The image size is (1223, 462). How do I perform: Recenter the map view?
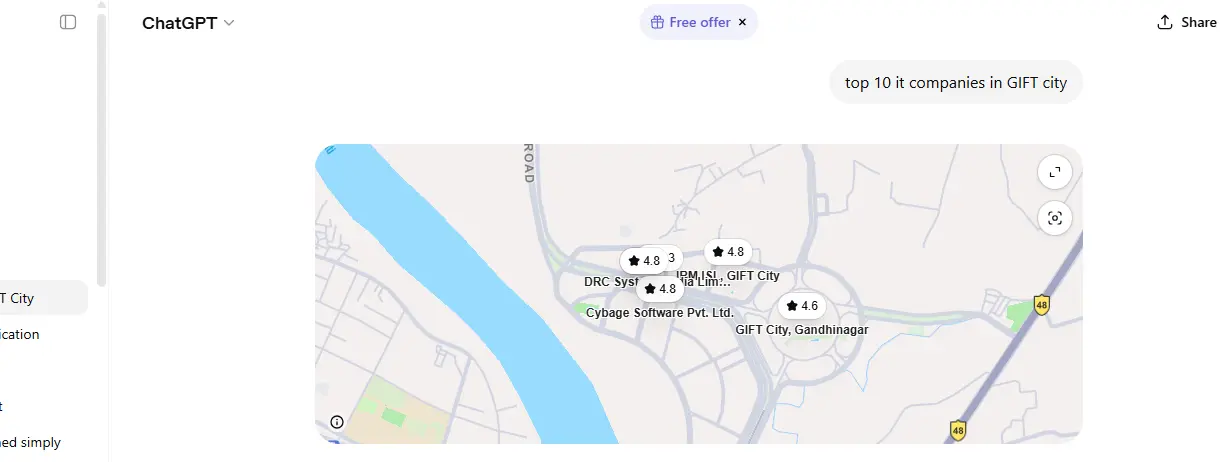pyautogui.click(x=1055, y=217)
